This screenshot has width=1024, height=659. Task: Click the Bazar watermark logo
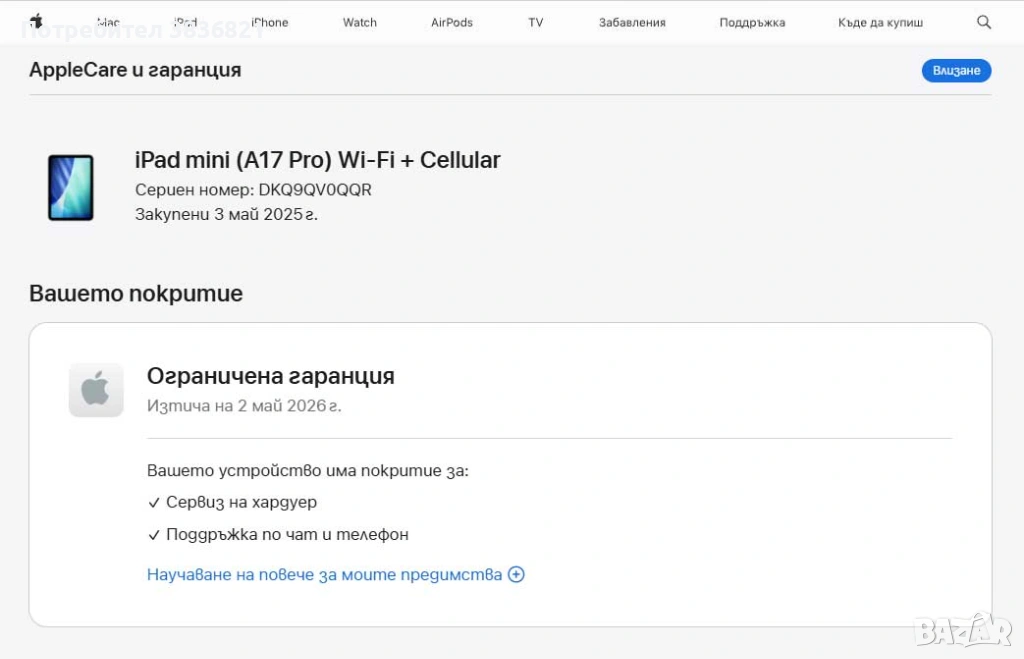(x=963, y=630)
